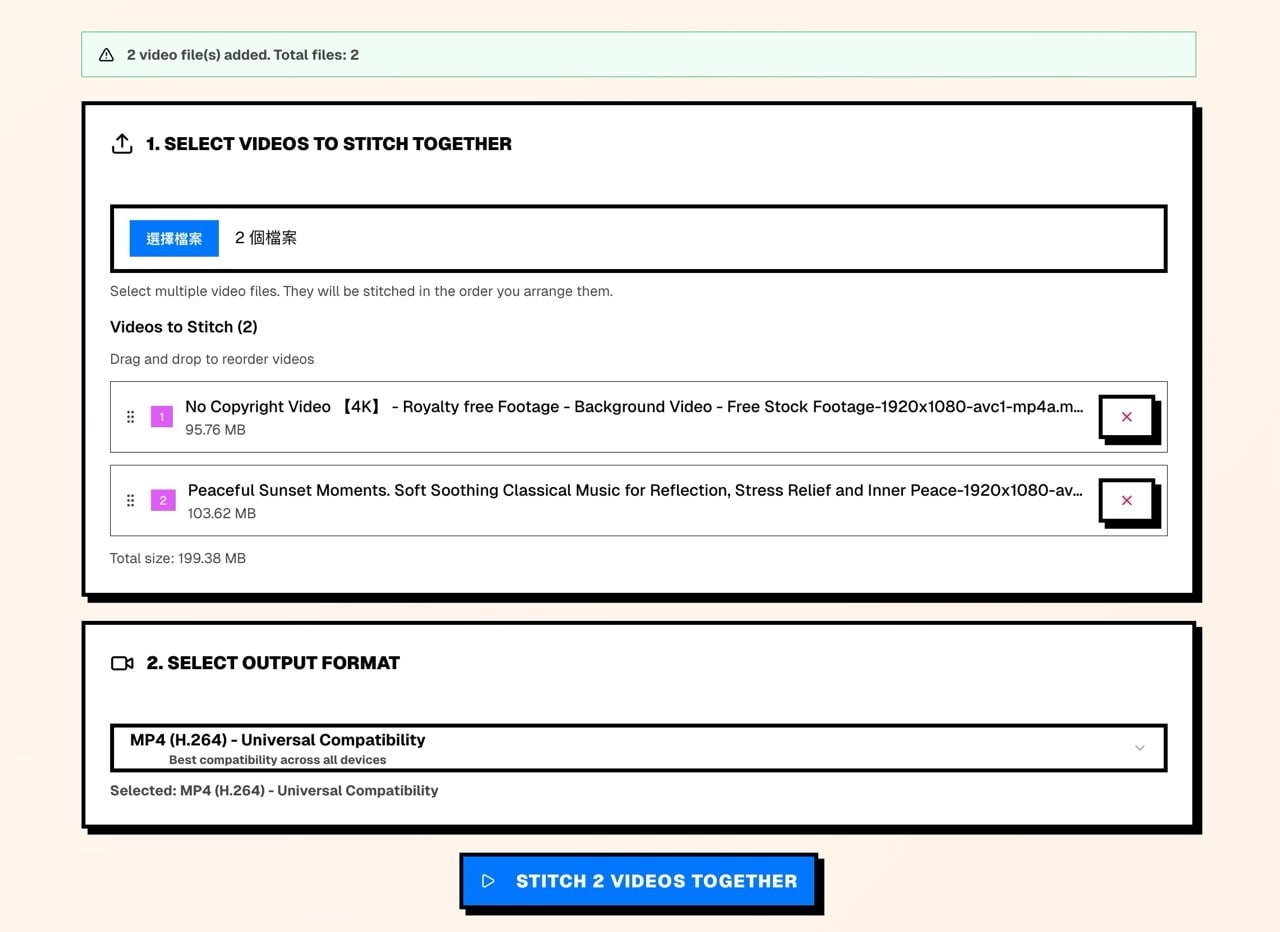The width and height of the screenshot is (1280, 932).
Task: Click the video camera icon beside Output Format heading
Action: tap(122, 663)
